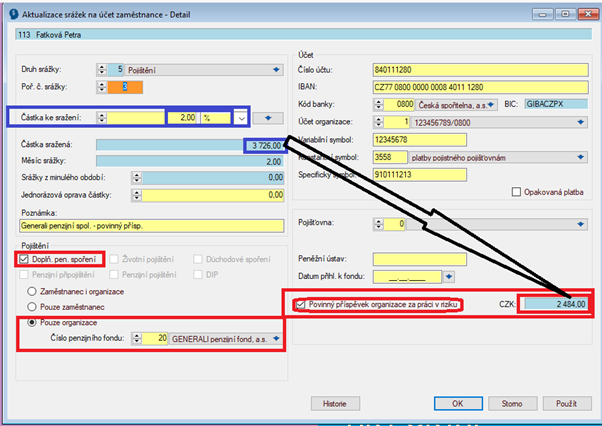Click the blue arrow button after percent field
The height and width of the screenshot is (426, 602).
tap(268, 117)
